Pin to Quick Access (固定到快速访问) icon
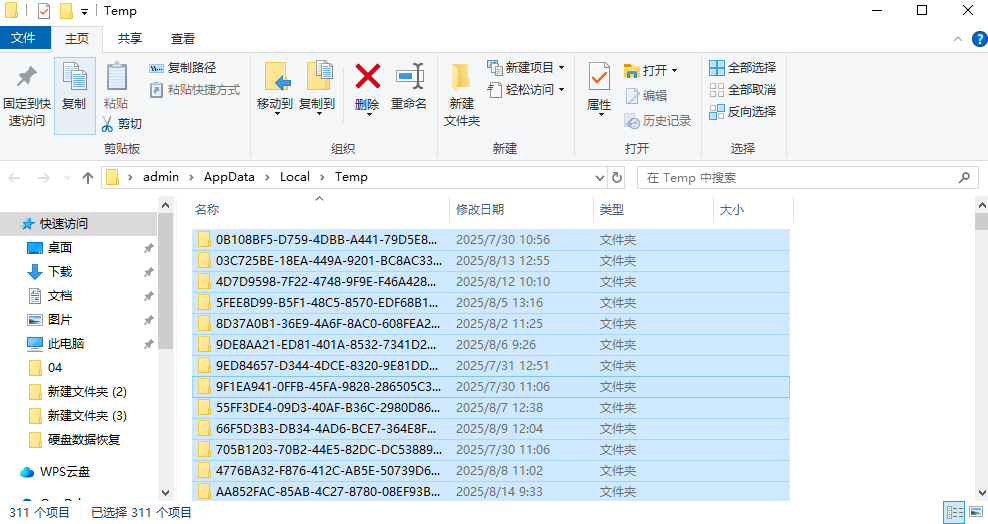The width and height of the screenshot is (988, 524). pos(26,78)
